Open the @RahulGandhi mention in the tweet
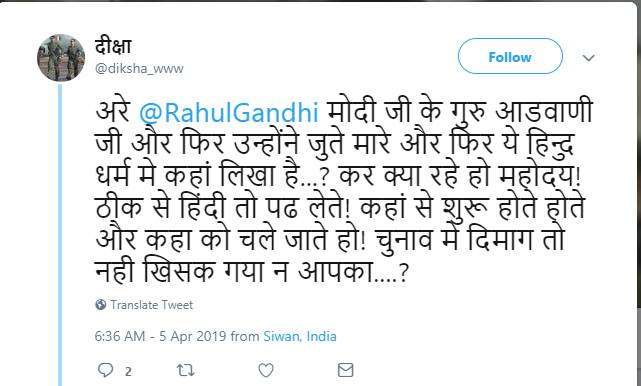641x386 pixels. (x=229, y=112)
